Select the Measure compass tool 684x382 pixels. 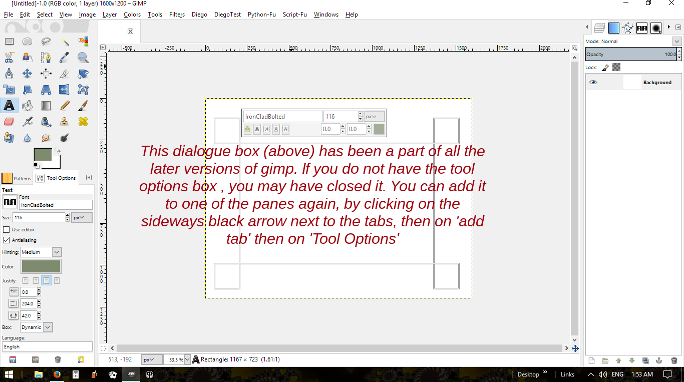pyautogui.click(x=9, y=74)
